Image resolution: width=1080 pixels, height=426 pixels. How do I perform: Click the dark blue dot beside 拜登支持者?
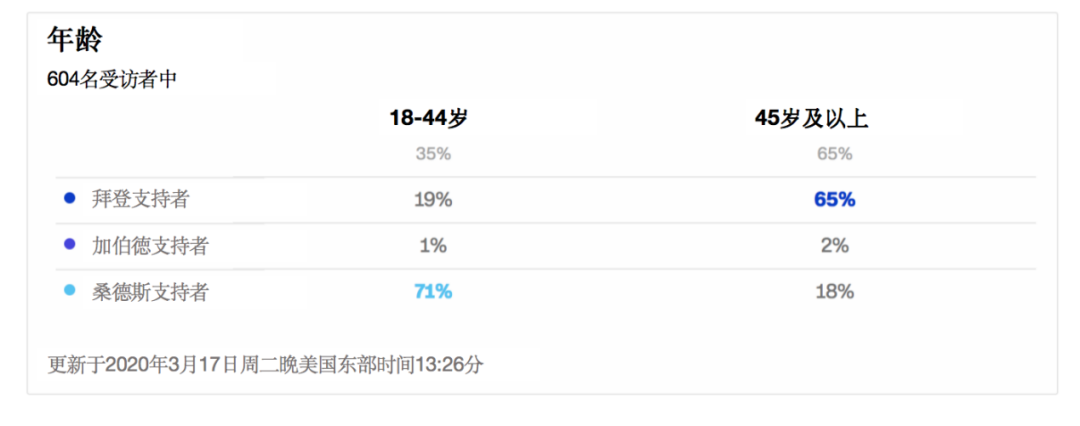tap(69, 199)
